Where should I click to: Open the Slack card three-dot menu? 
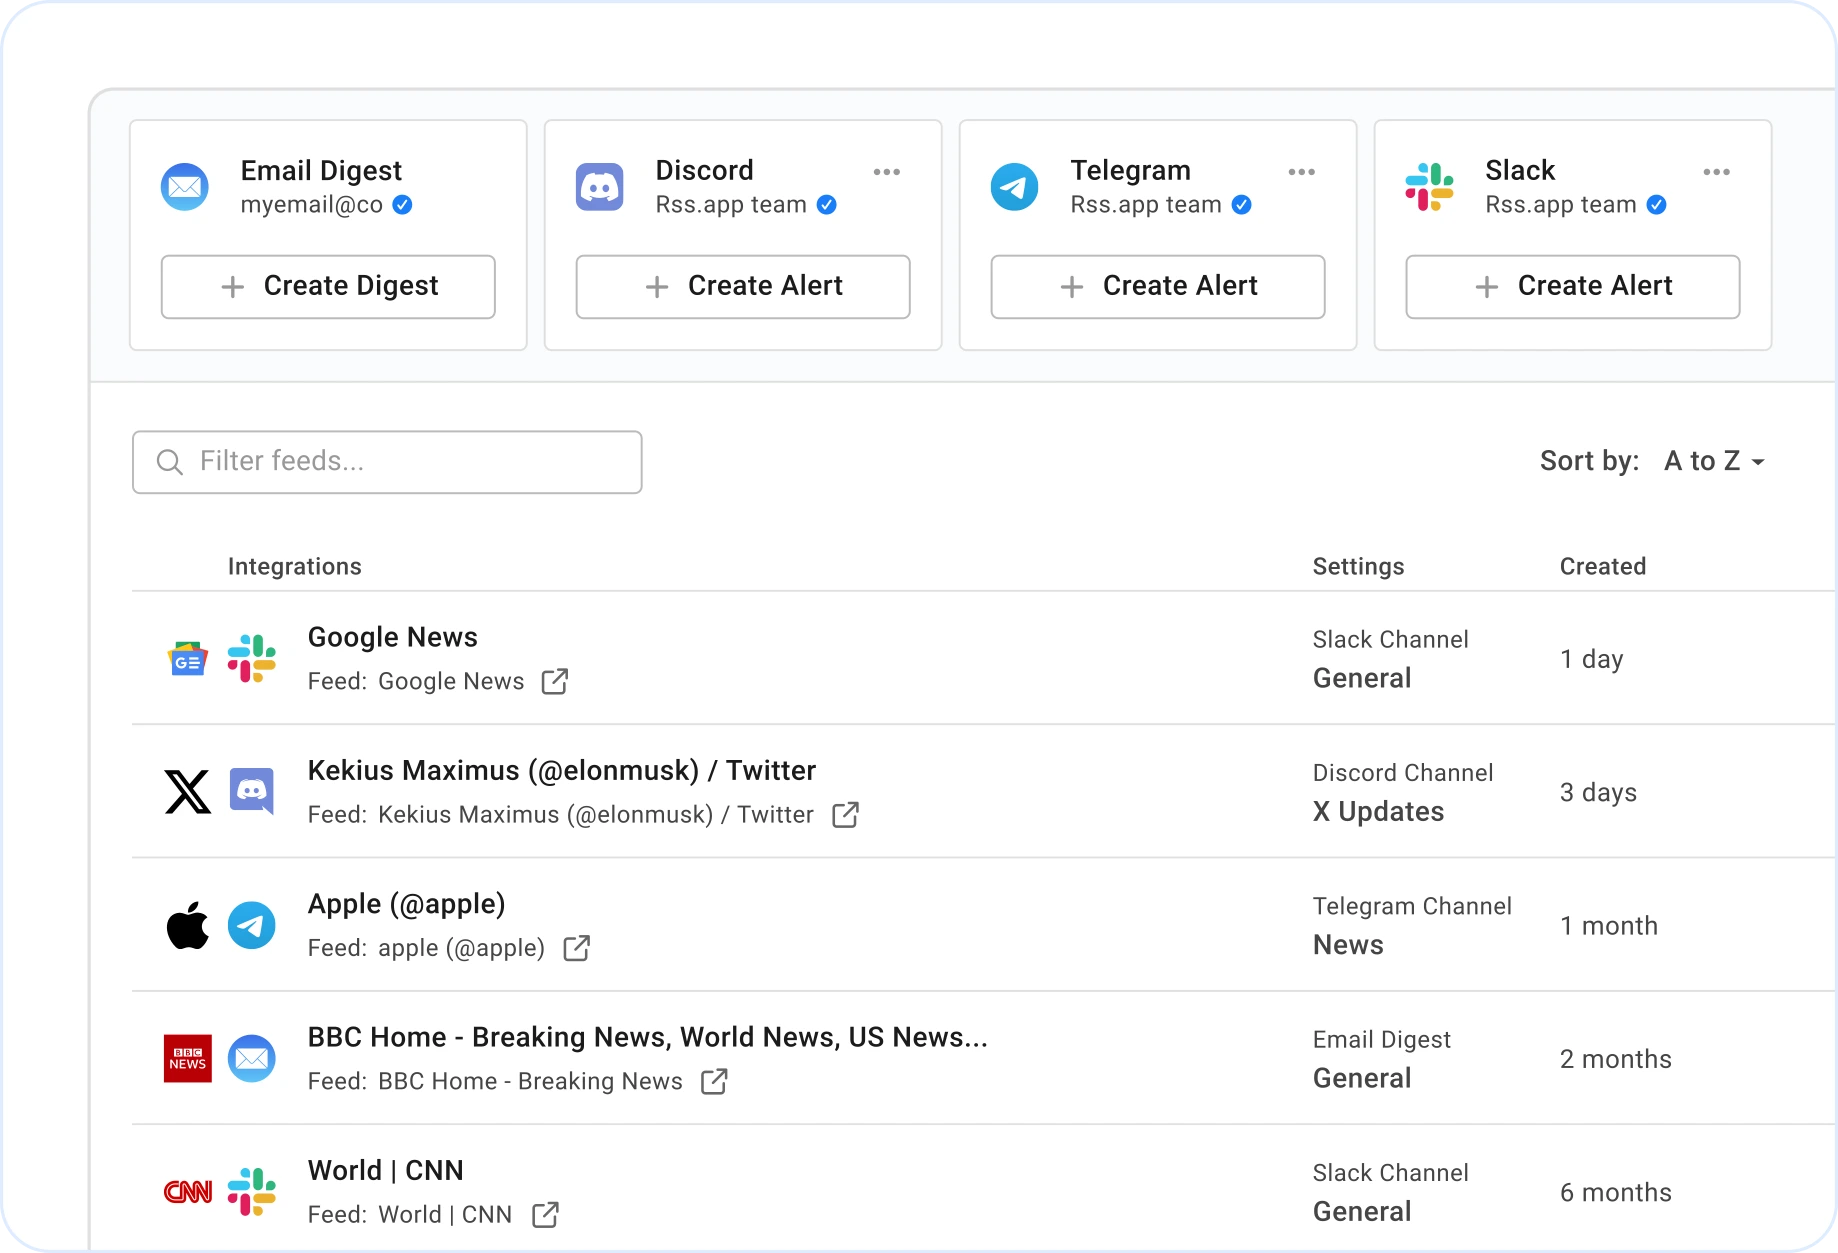coord(1717,172)
